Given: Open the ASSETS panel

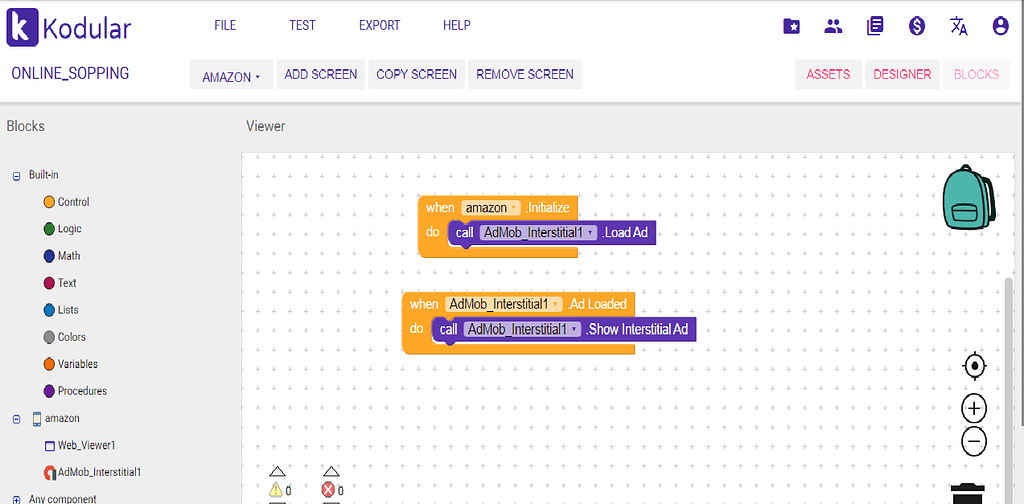Looking at the screenshot, I should click(828, 74).
